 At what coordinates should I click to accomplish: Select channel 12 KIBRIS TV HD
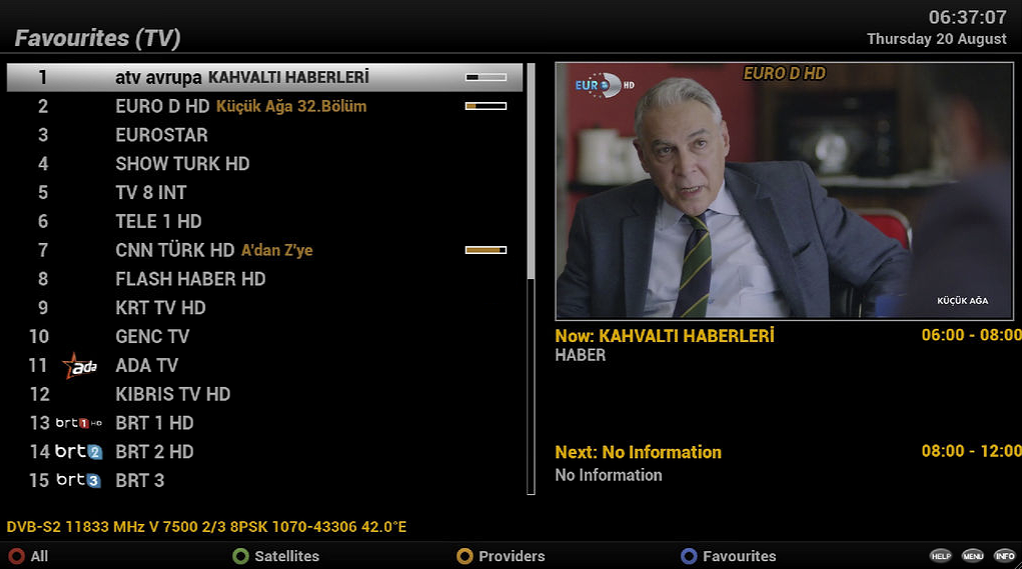265,394
